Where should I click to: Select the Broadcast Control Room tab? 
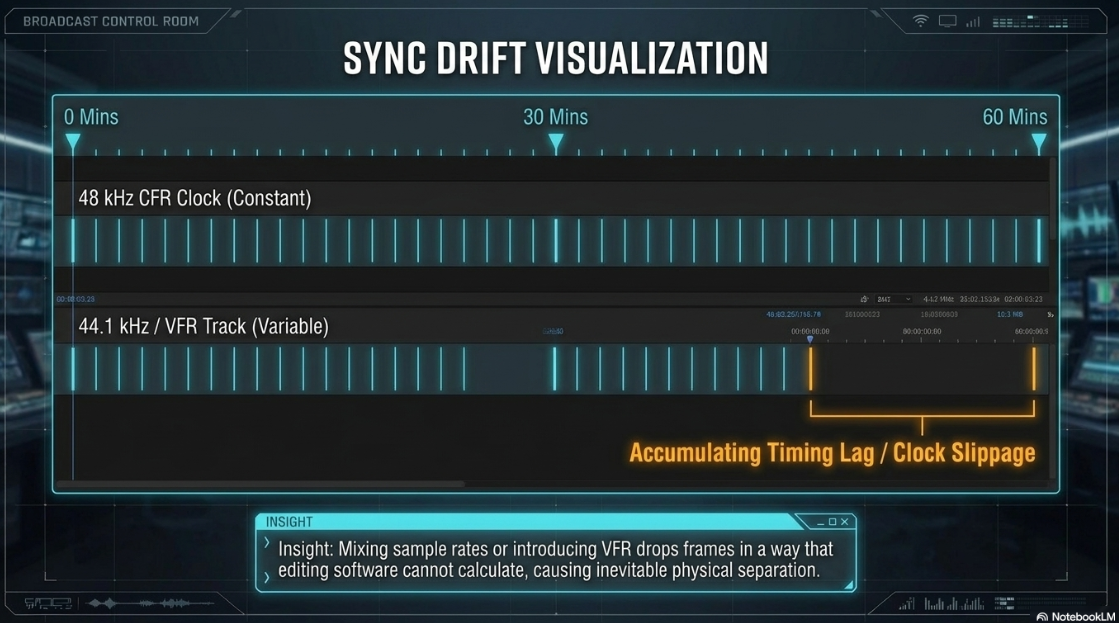coord(111,21)
